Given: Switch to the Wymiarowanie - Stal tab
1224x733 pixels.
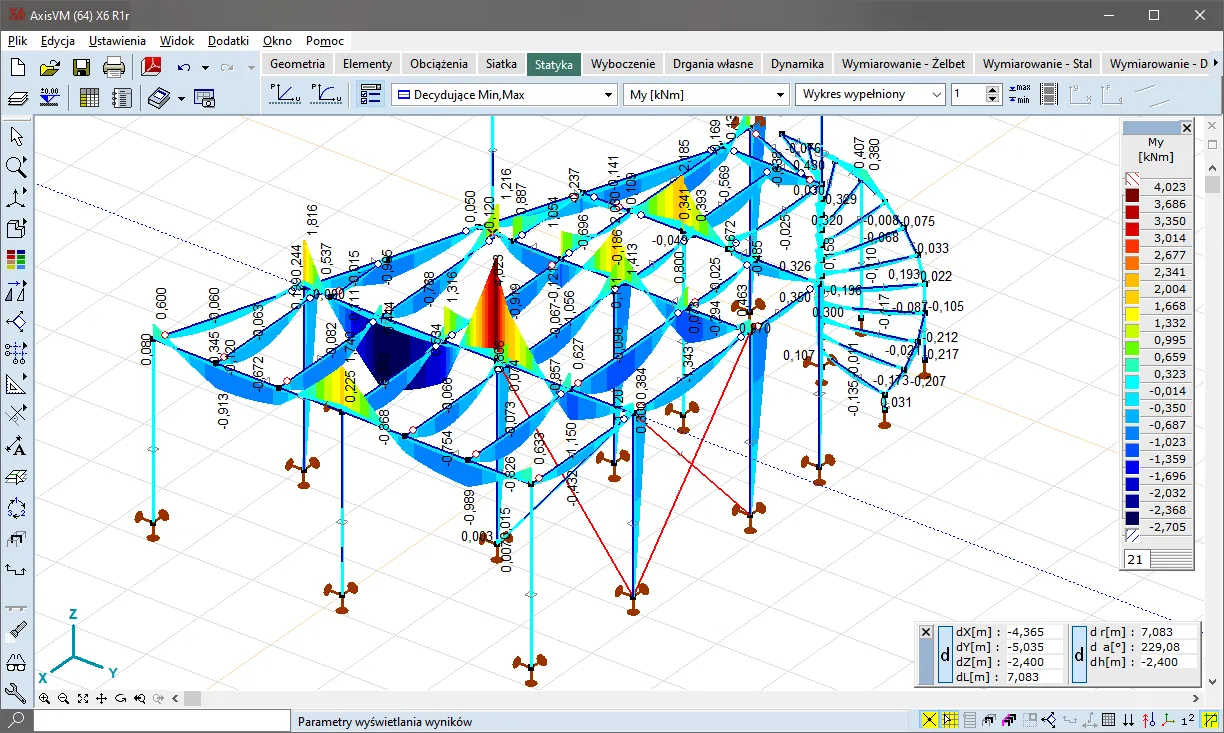Looking at the screenshot, I should pyautogui.click(x=1037, y=63).
